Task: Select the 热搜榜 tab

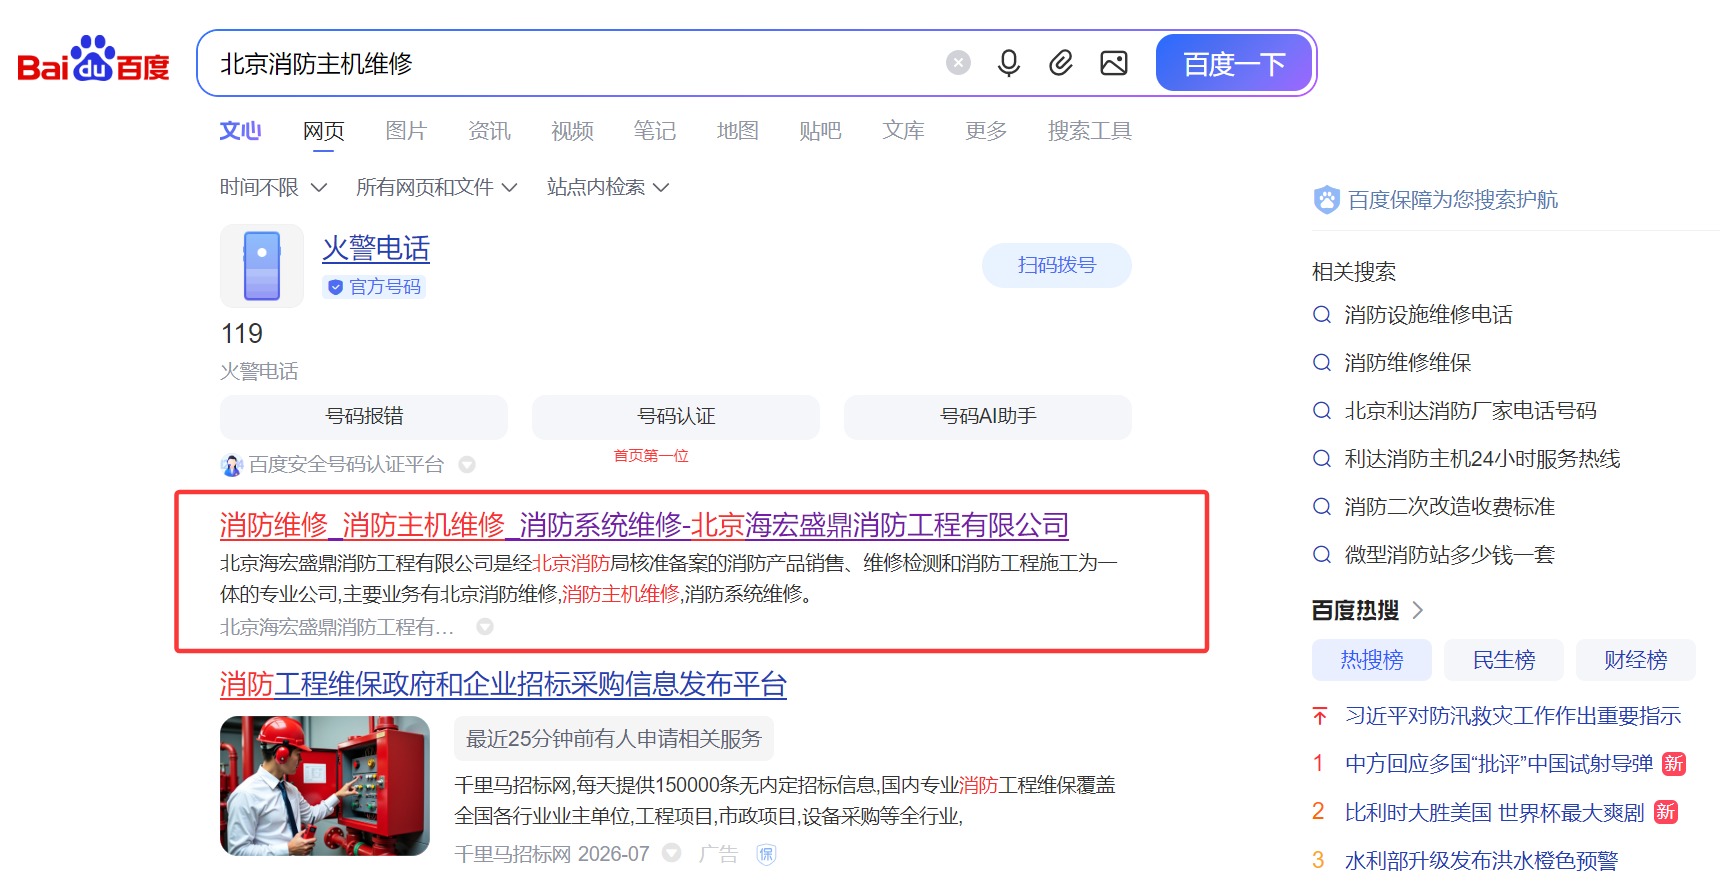Action: click(x=1372, y=660)
